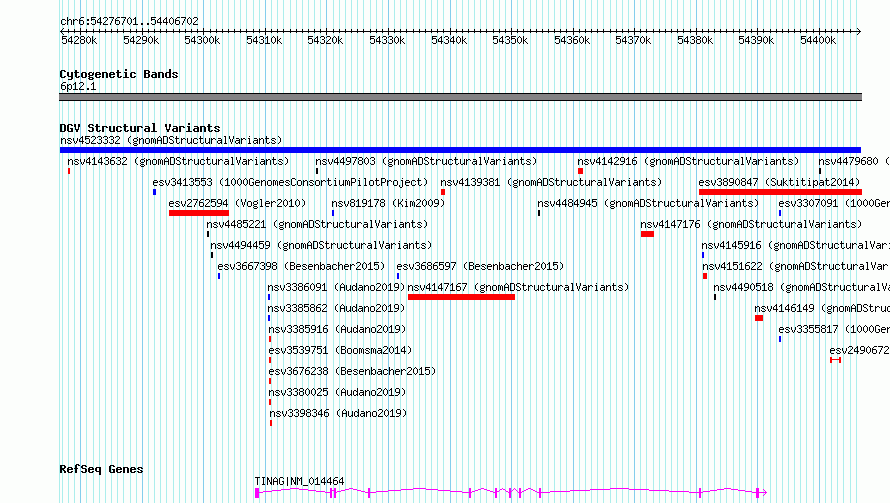Open variant nsv4485221 label

coord(317,224)
